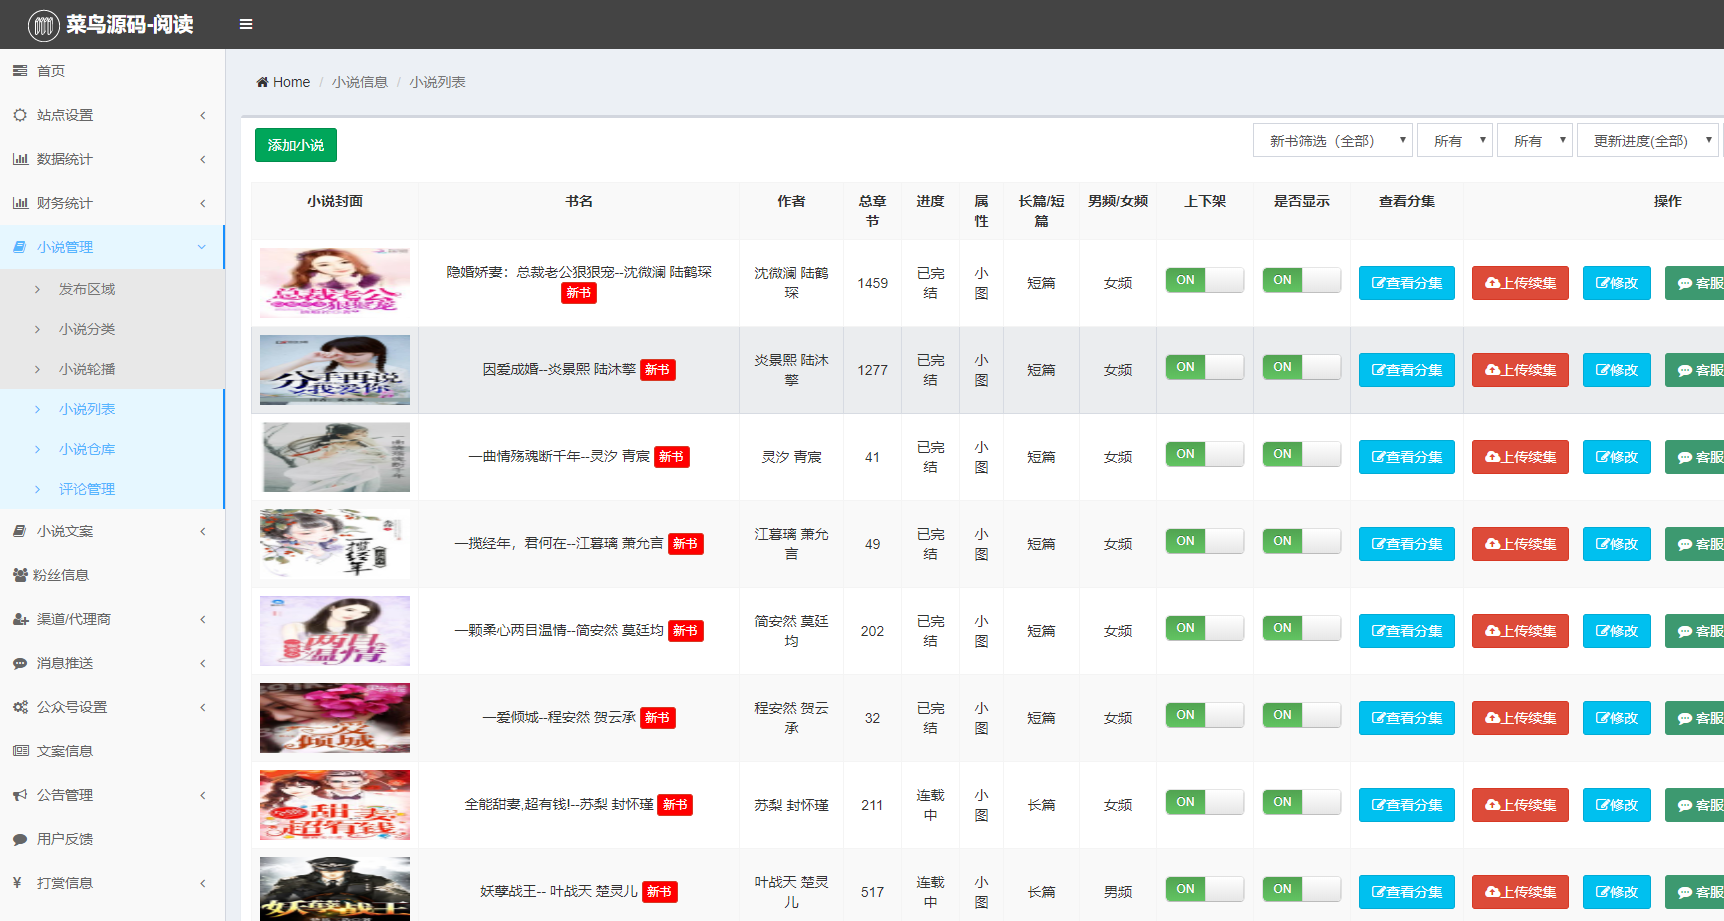Viewport: 1724px width, 921px height.
Task: Click the Home icon in breadcrumb
Action: [x=262, y=82]
